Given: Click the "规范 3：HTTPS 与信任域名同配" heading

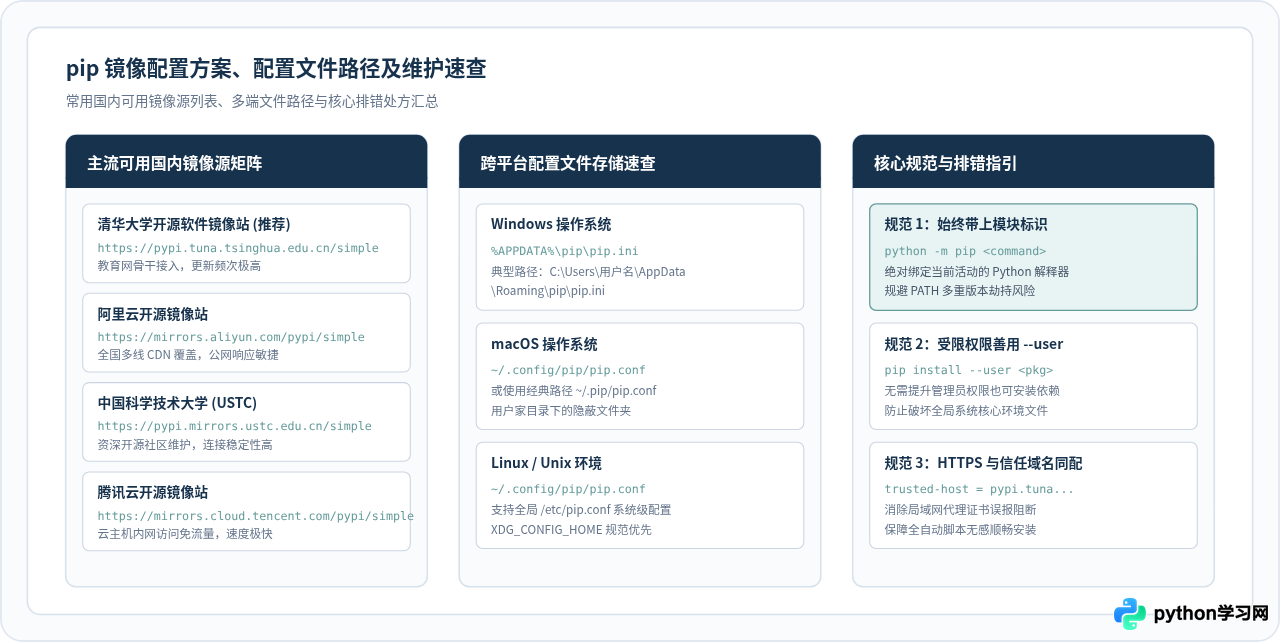Looking at the screenshot, I should pos(984,463).
